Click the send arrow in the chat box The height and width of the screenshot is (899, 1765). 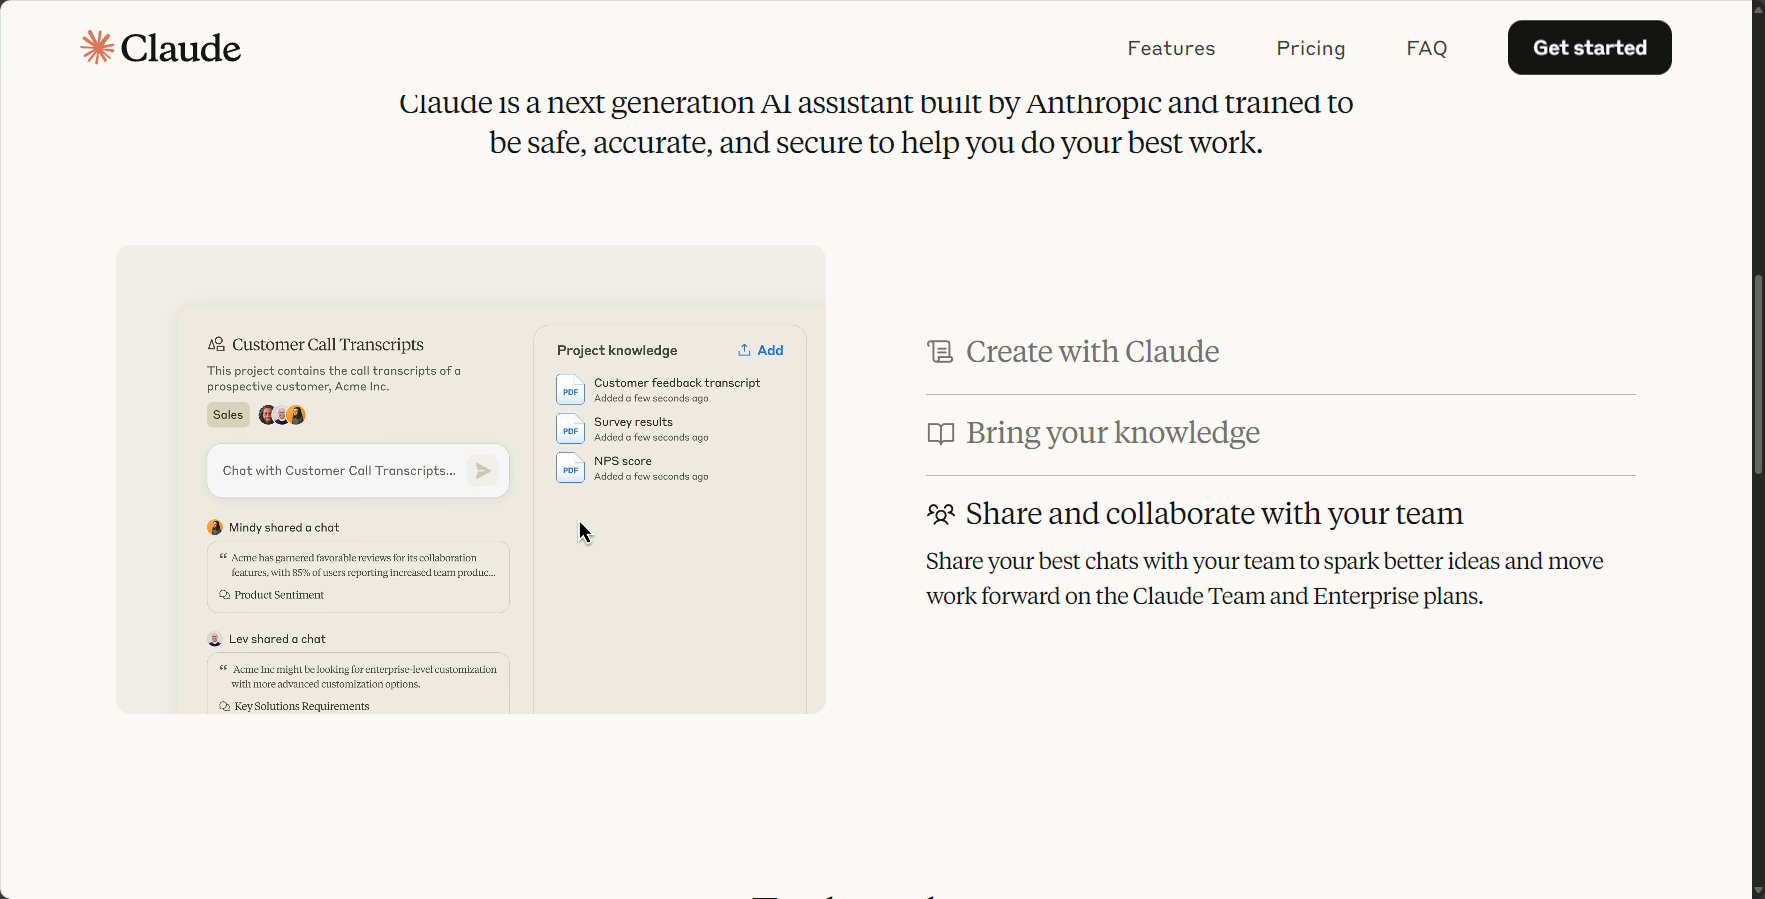pyautogui.click(x=483, y=470)
